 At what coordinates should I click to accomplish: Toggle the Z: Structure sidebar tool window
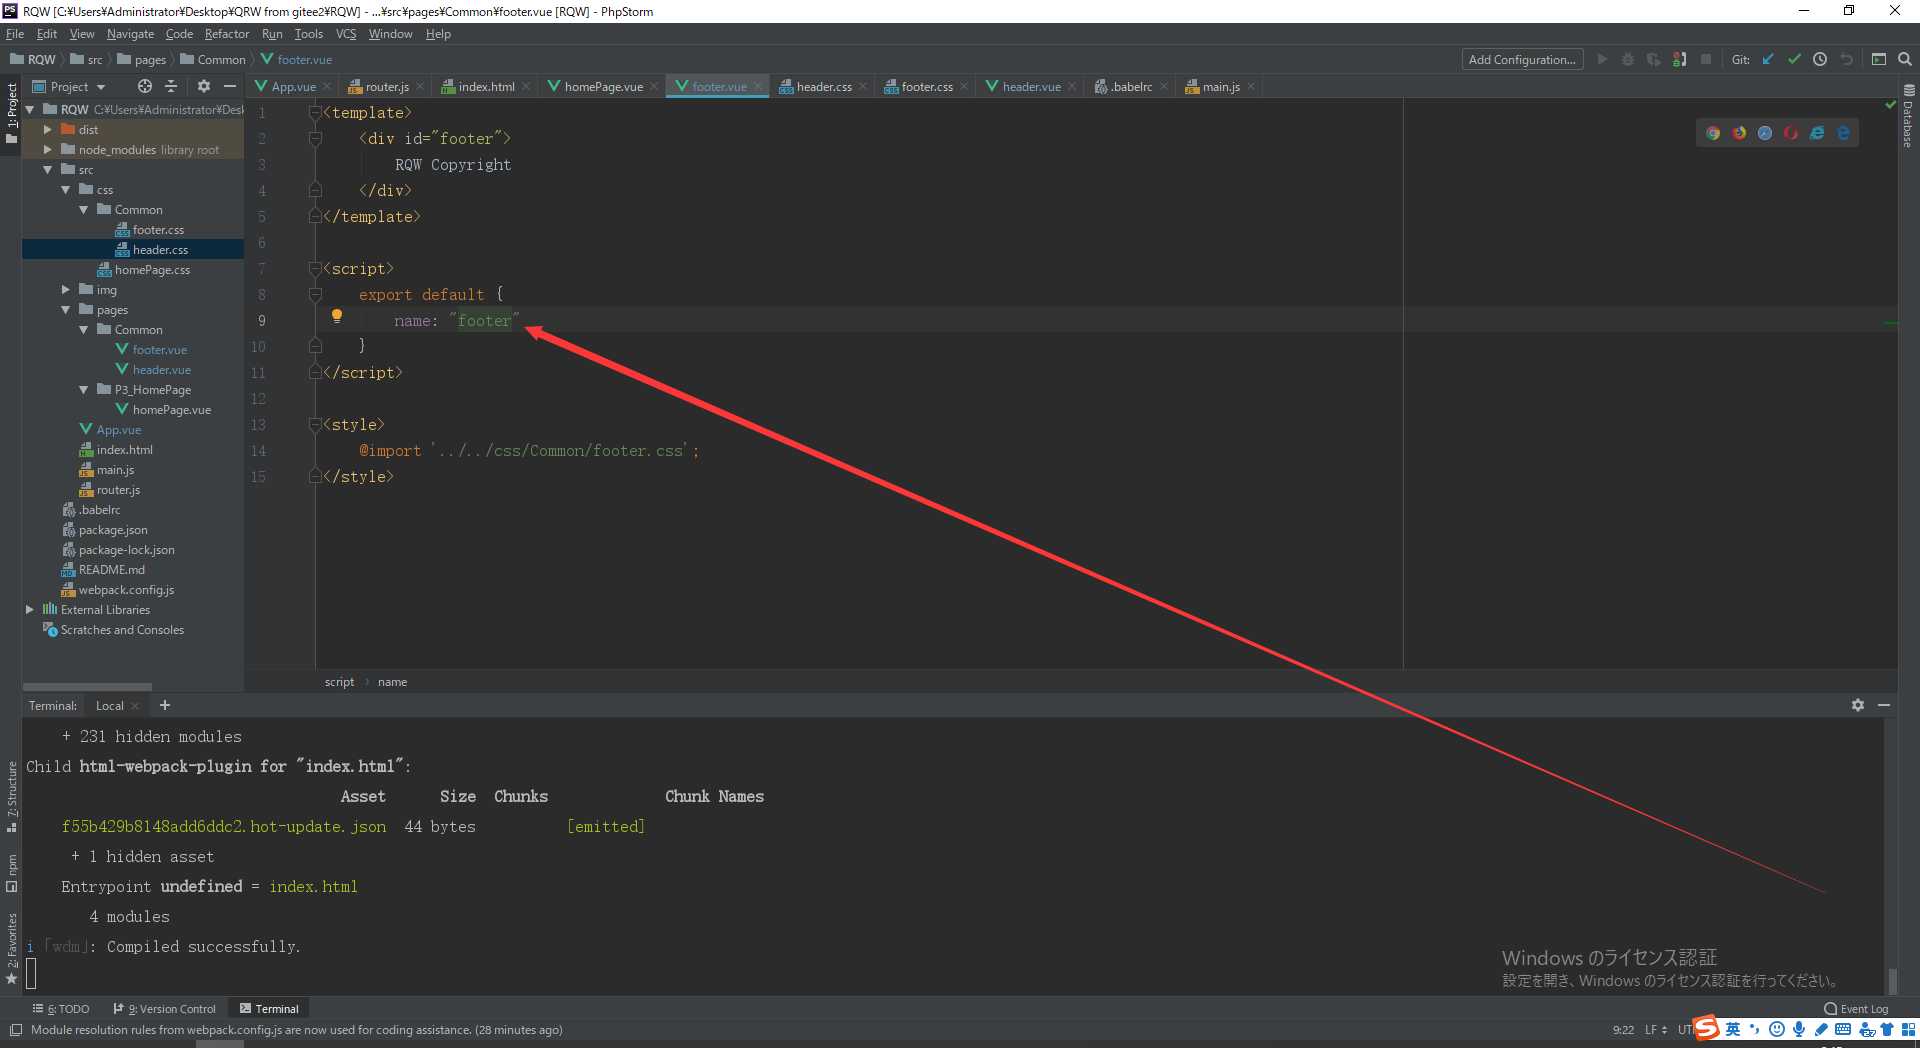11,797
